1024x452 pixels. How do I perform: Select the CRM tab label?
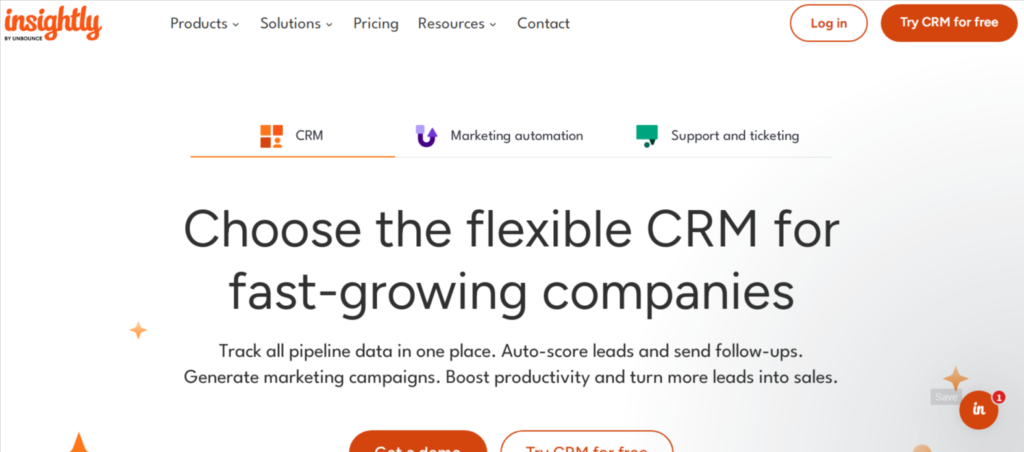click(x=309, y=136)
